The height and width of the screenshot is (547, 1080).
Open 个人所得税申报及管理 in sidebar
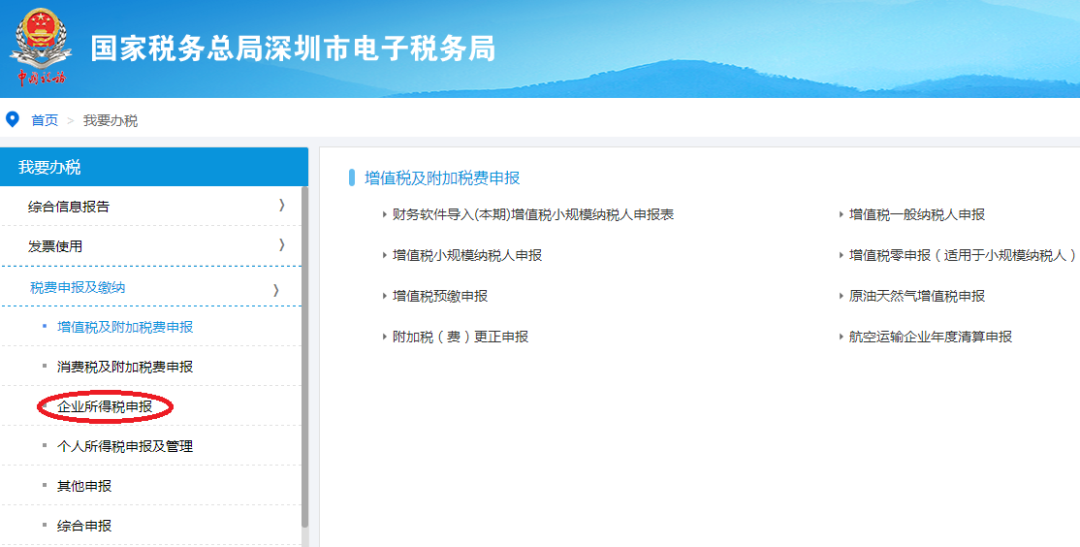click(125, 446)
